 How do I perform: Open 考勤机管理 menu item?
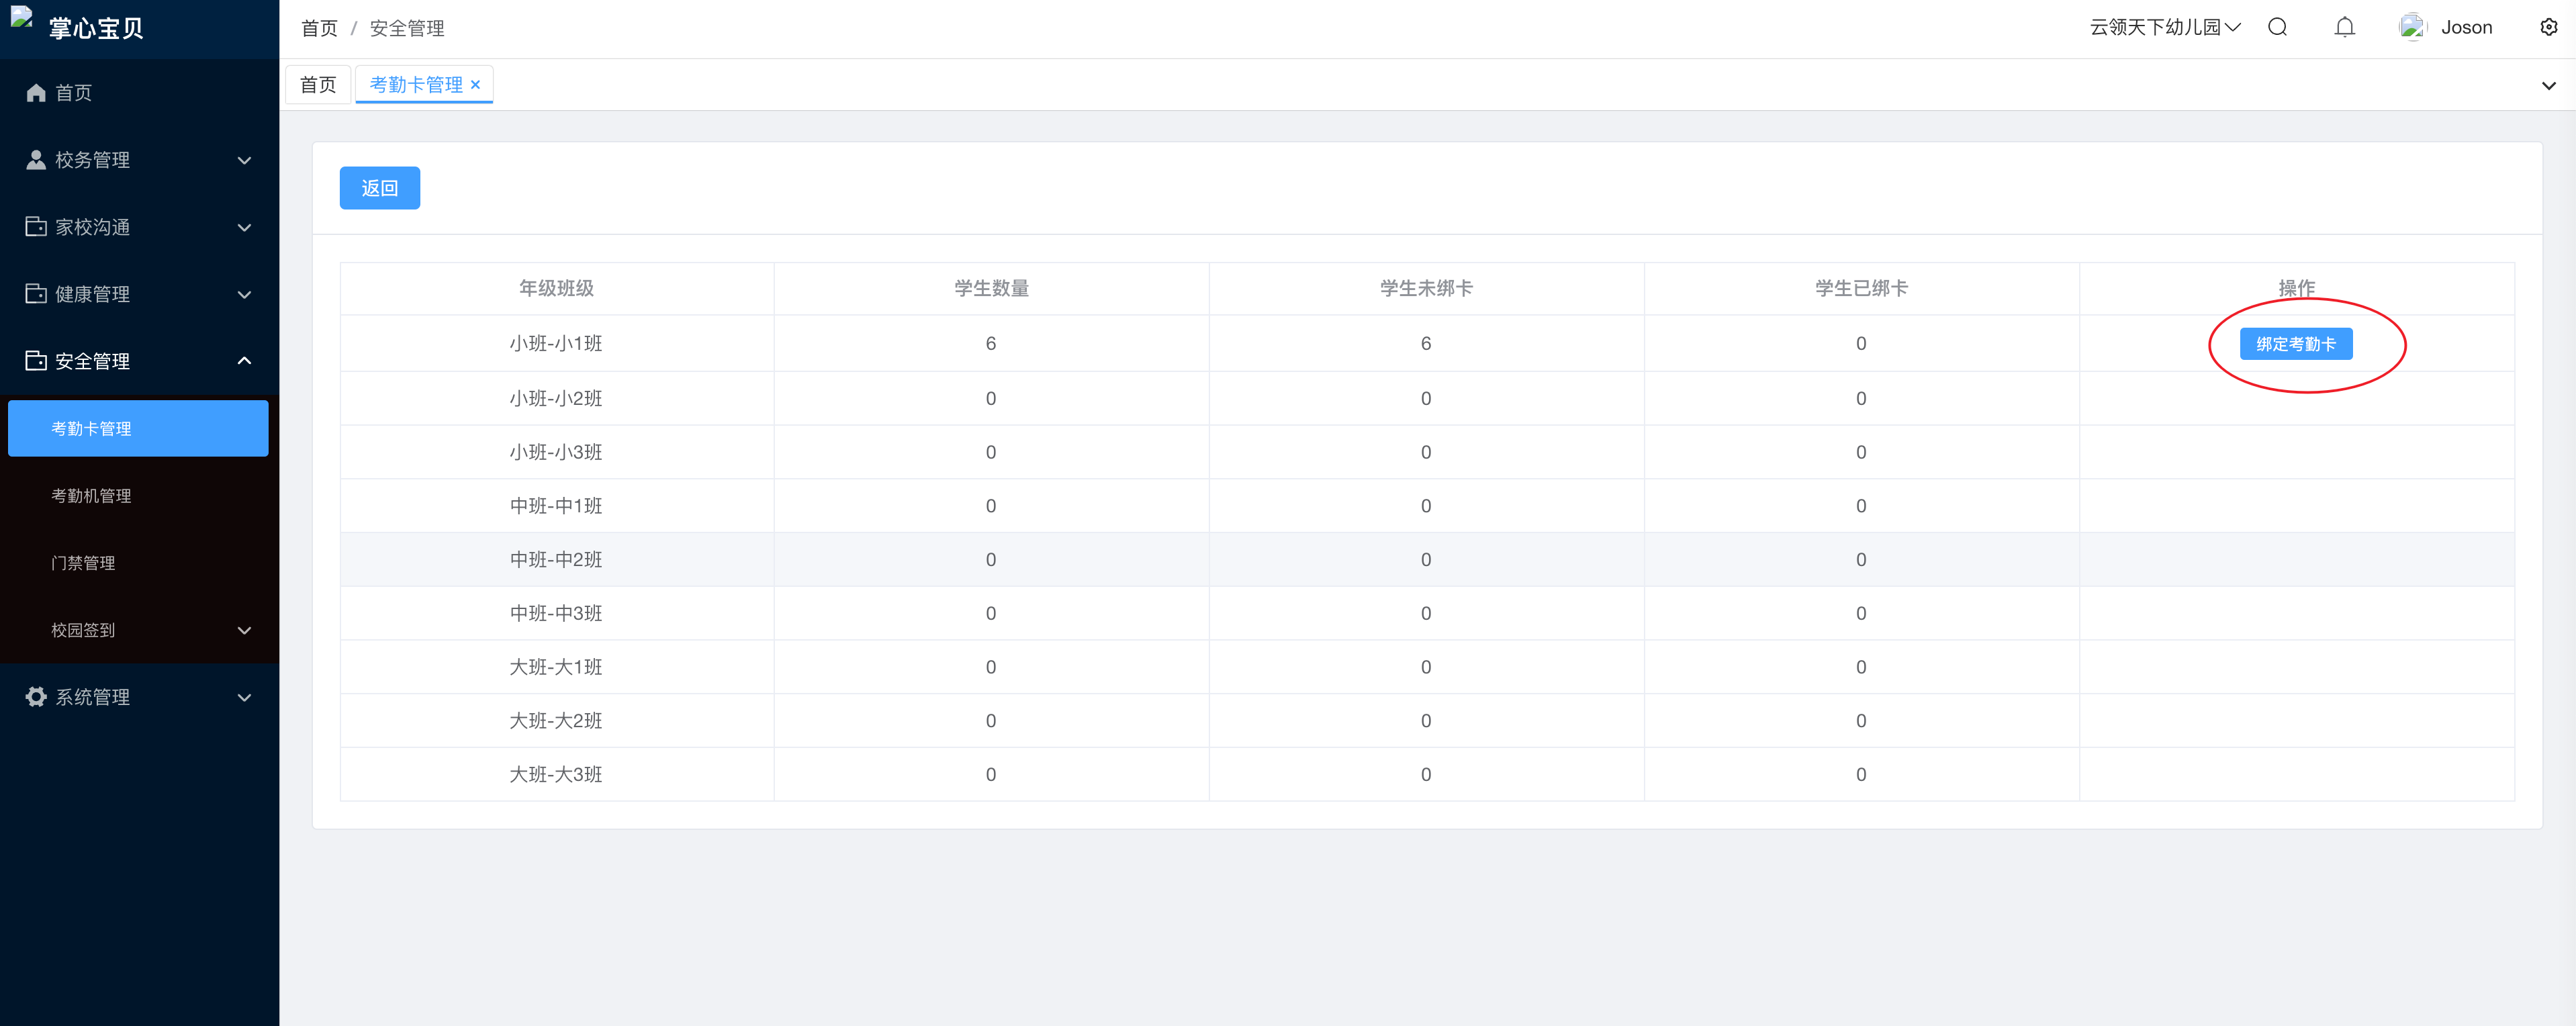139,495
